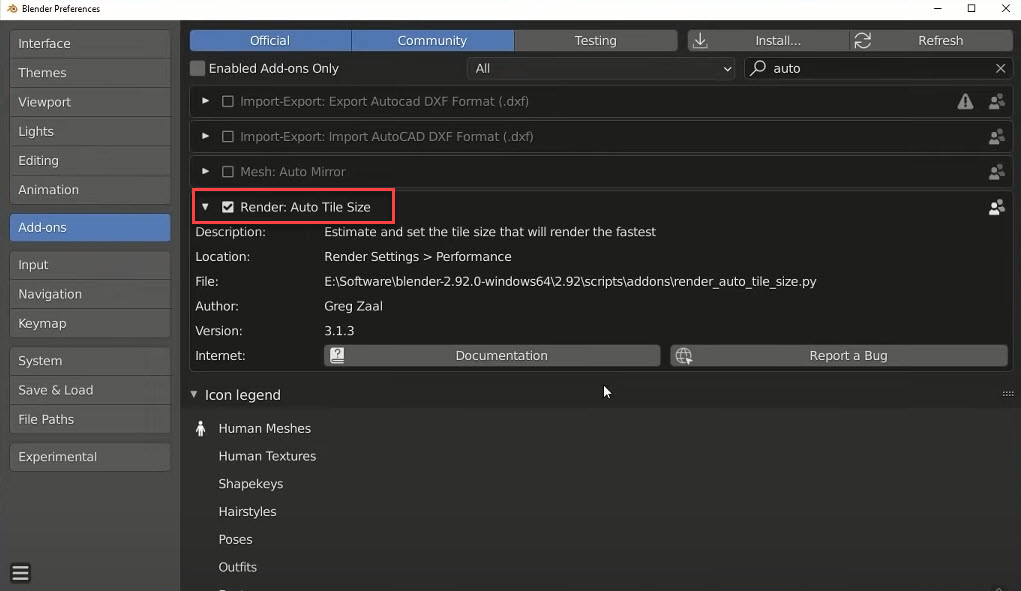Enable Import AutoCAD DXF Format add-on checkbox
The height and width of the screenshot is (591, 1021).
tap(227, 137)
